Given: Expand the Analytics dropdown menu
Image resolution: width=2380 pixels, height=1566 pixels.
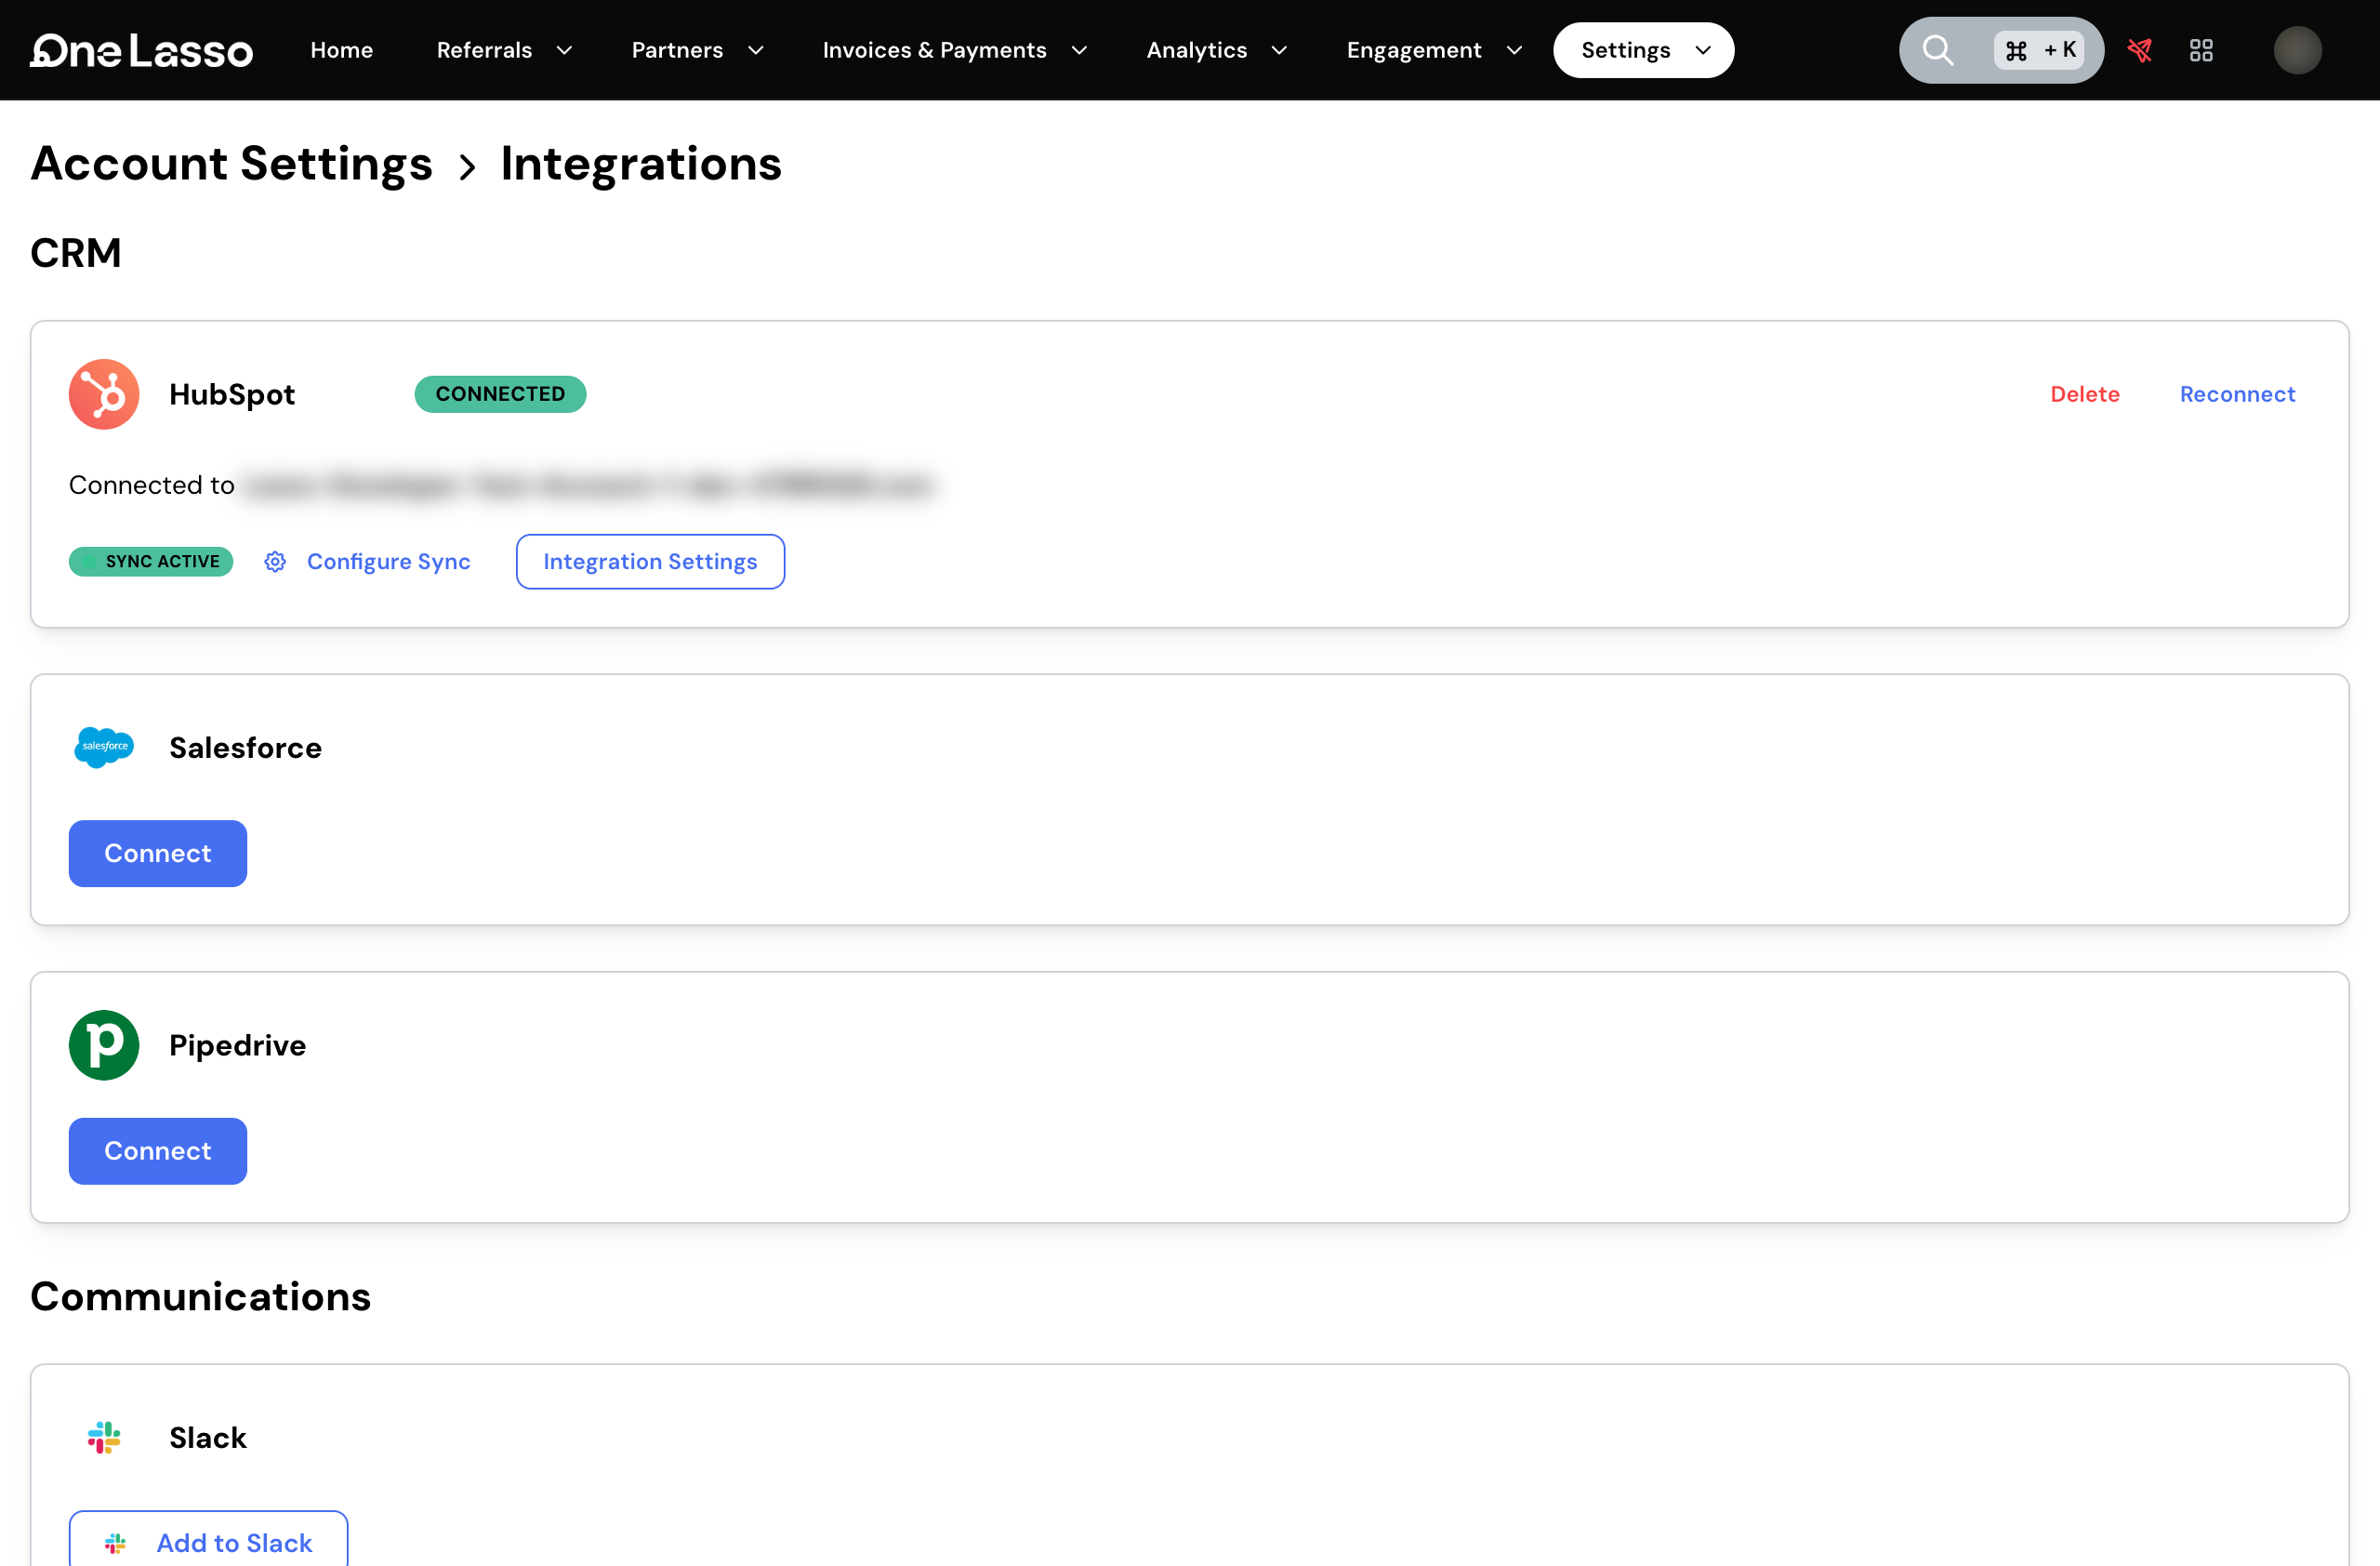Looking at the screenshot, I should coord(1216,50).
